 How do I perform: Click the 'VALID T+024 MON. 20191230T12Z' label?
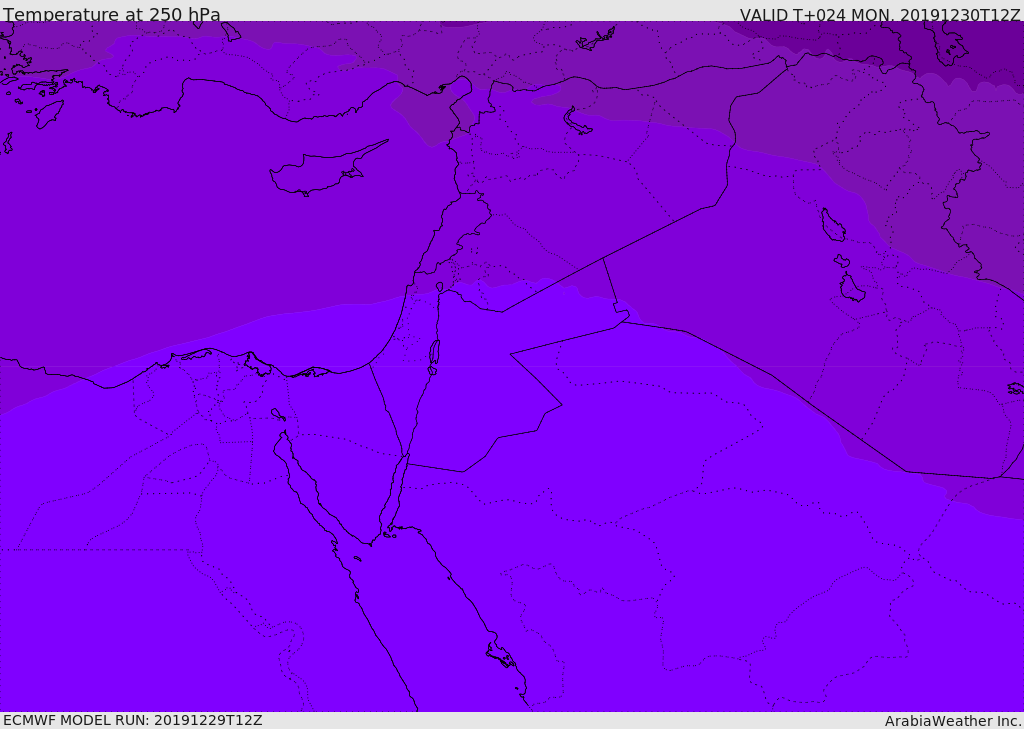(x=880, y=14)
